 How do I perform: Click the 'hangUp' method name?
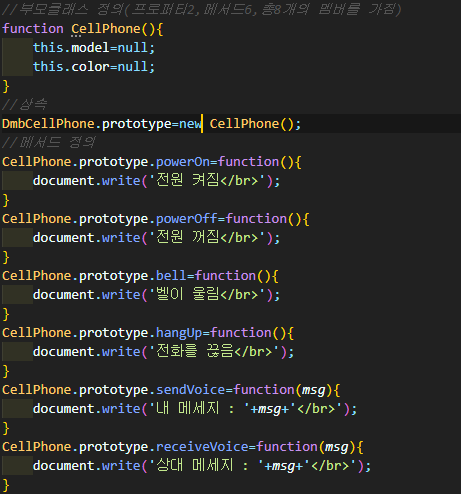tap(179, 333)
